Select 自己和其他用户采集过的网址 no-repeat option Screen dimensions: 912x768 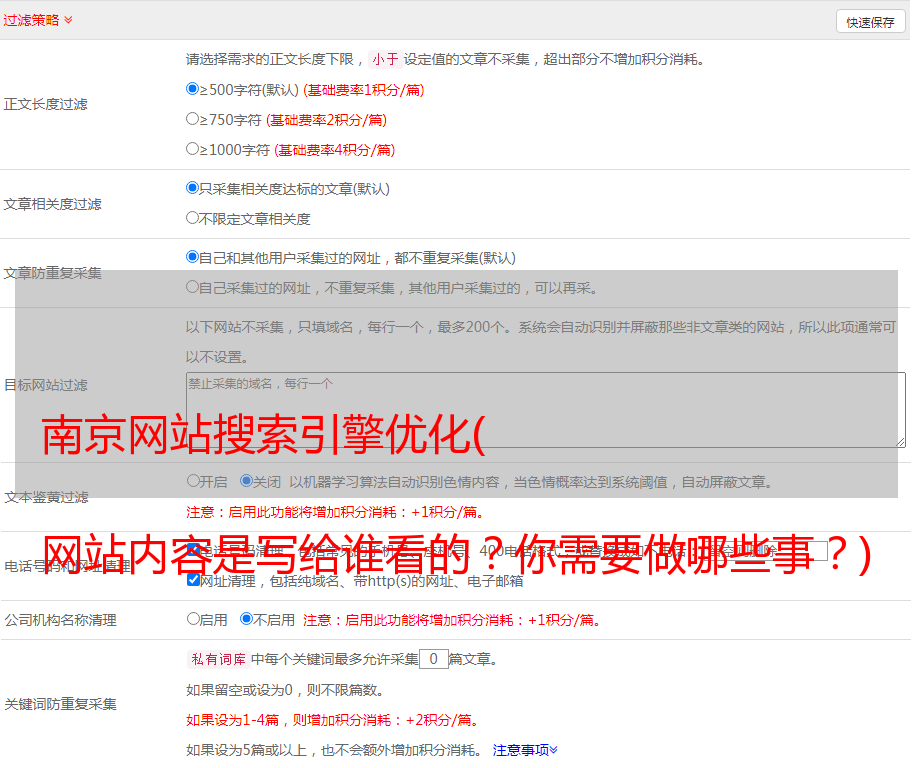pyautogui.click(x=193, y=257)
